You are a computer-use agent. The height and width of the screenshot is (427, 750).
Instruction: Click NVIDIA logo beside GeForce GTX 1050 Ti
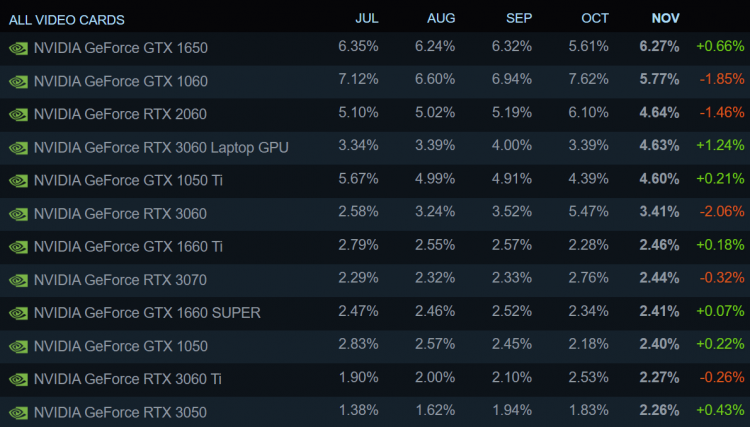pos(18,181)
